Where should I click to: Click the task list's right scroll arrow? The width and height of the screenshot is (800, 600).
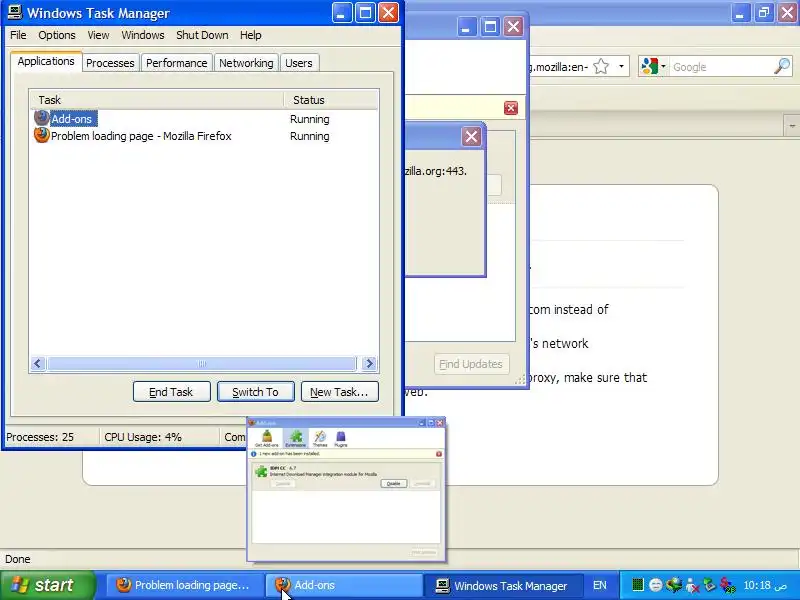click(369, 363)
